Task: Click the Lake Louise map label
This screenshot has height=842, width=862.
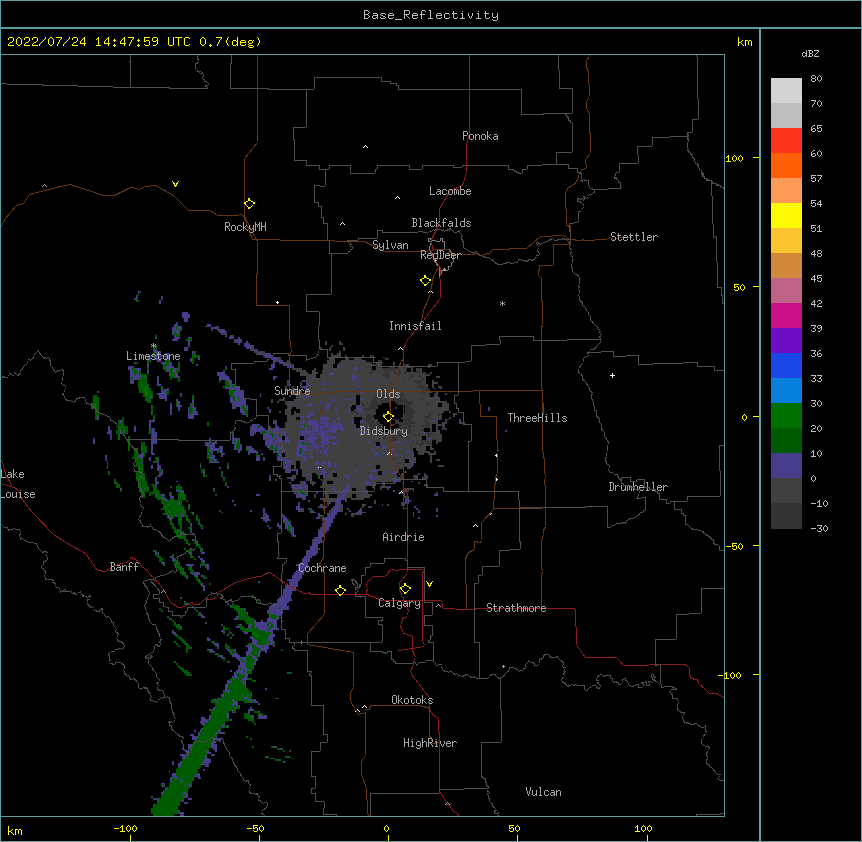Action: pos(18,484)
